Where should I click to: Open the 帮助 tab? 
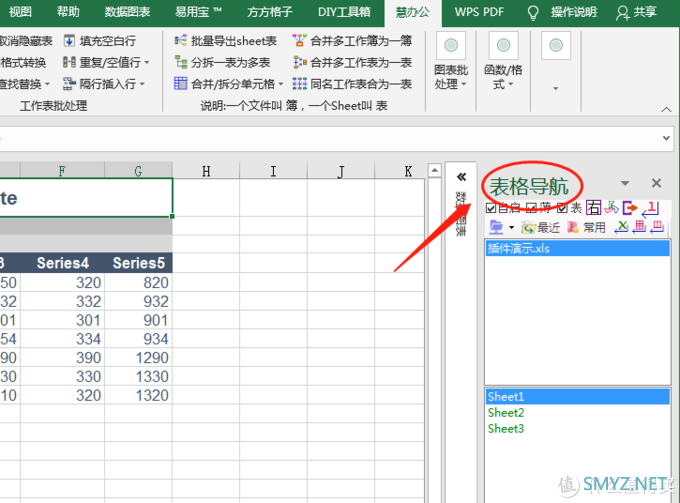pyautogui.click(x=68, y=12)
